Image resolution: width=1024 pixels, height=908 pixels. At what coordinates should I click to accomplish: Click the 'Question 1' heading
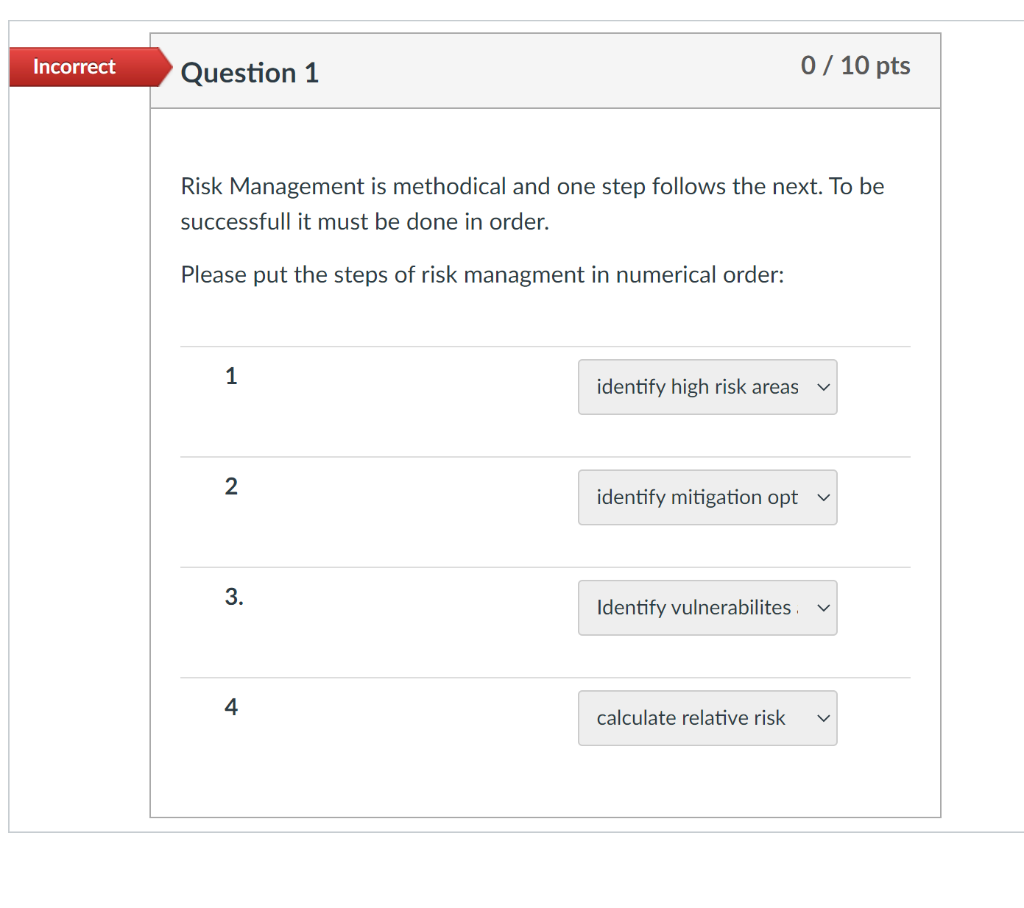249,72
